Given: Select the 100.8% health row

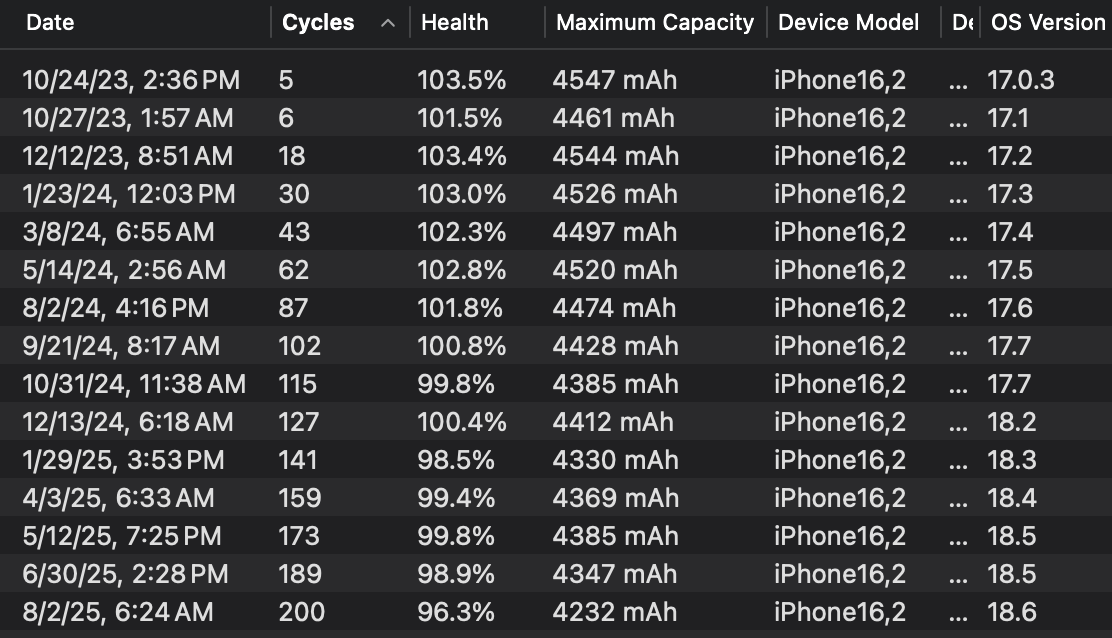Looking at the screenshot, I should click(462, 346).
